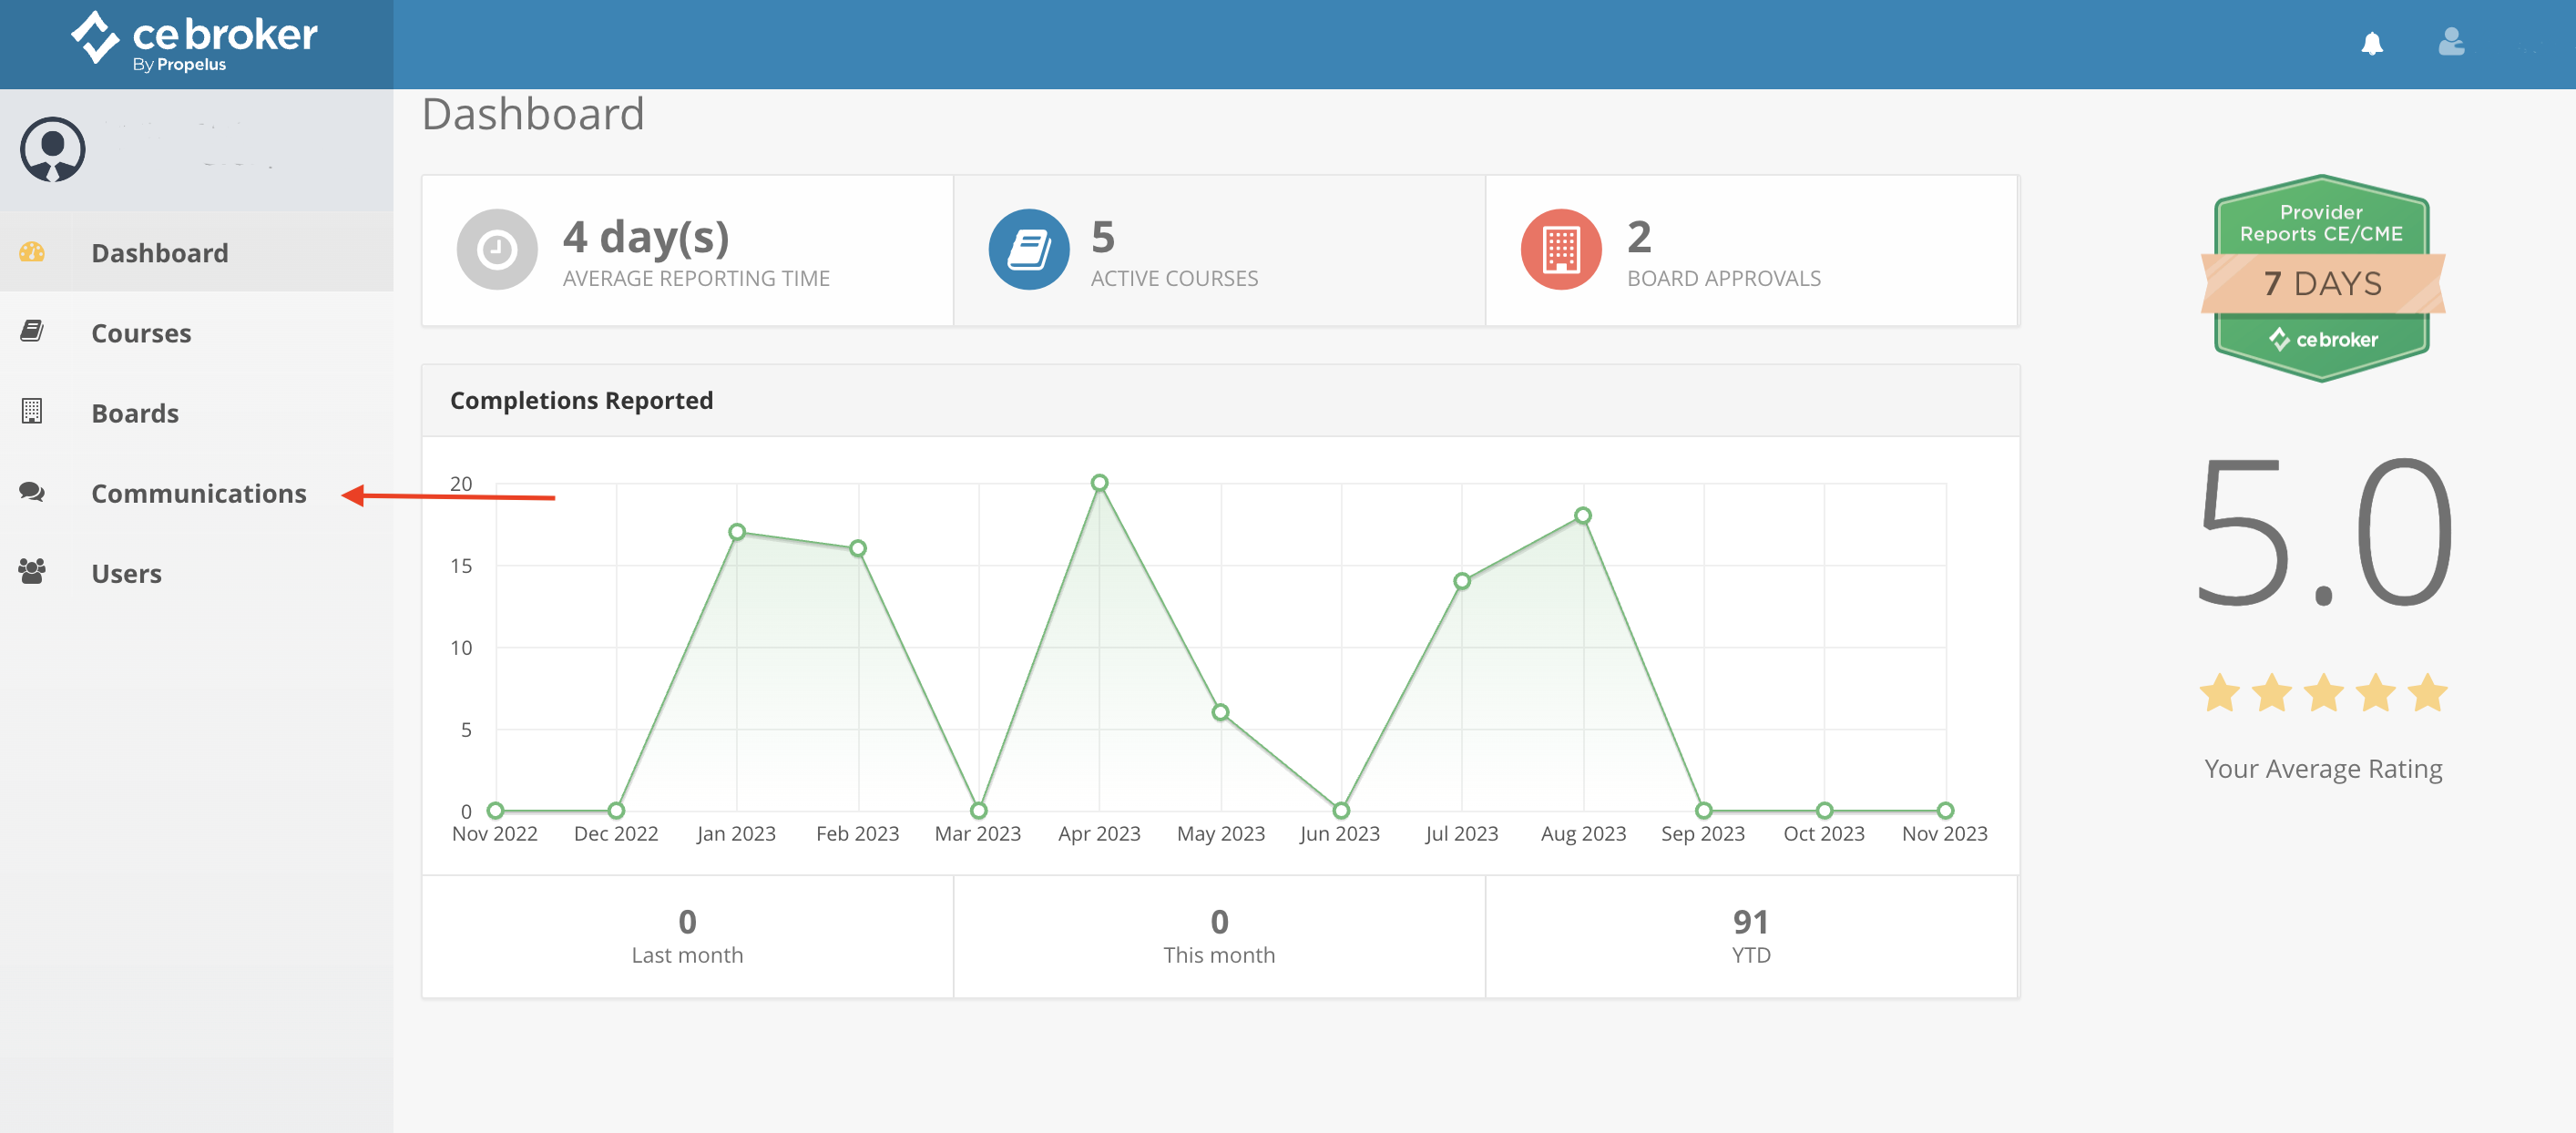Select Communications in the sidebar
Screen dimensions: 2576x1133
click(199, 493)
